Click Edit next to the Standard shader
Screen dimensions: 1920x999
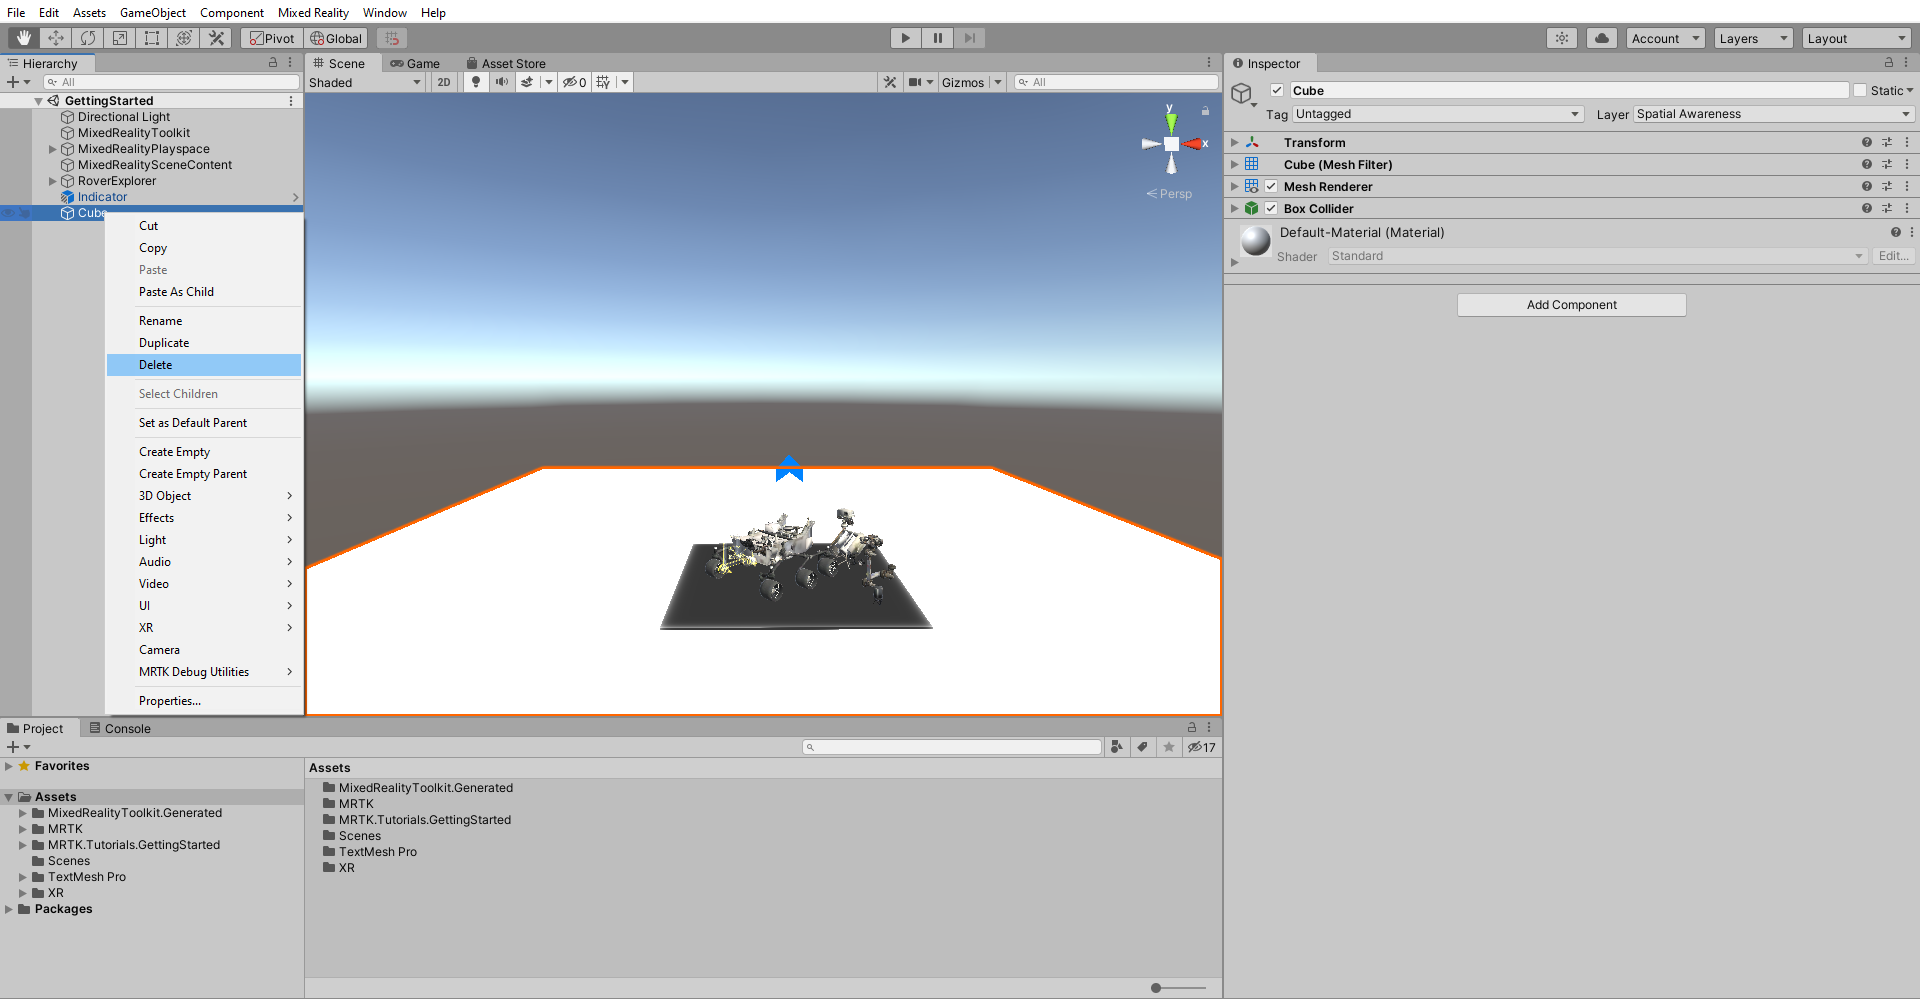1893,255
